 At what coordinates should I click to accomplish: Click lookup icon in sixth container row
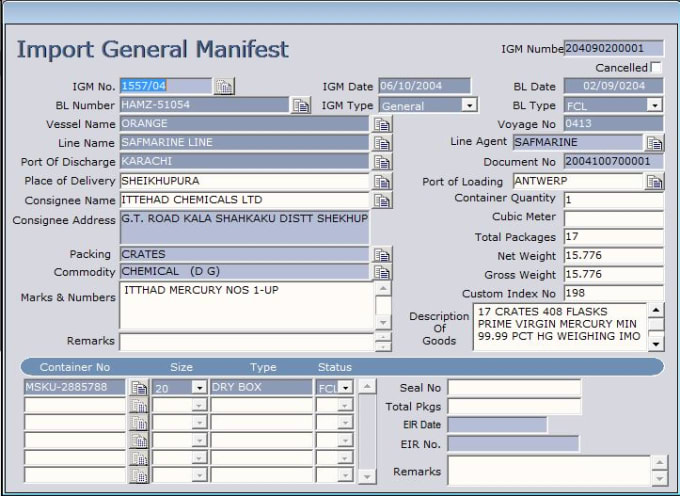(x=139, y=475)
